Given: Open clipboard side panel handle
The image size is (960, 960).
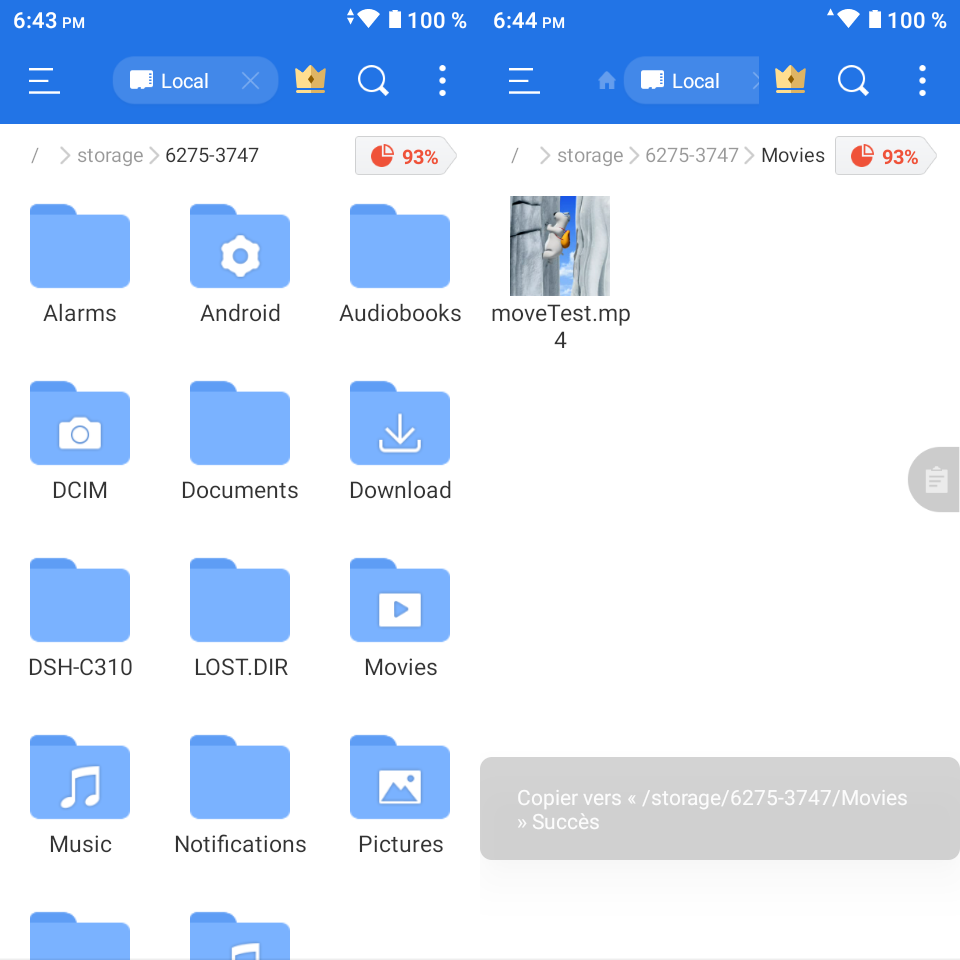Looking at the screenshot, I should 934,479.
